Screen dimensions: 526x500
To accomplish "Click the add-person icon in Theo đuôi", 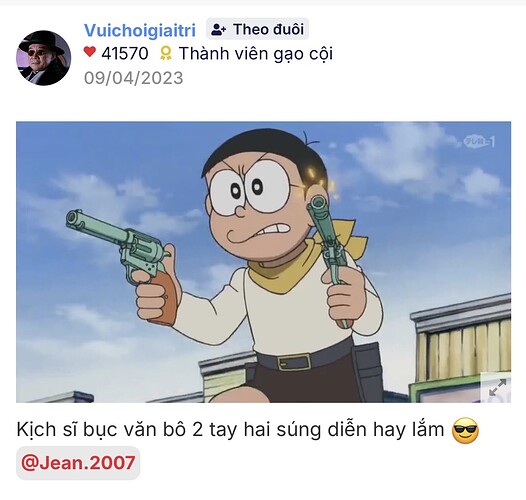I will click(219, 30).
